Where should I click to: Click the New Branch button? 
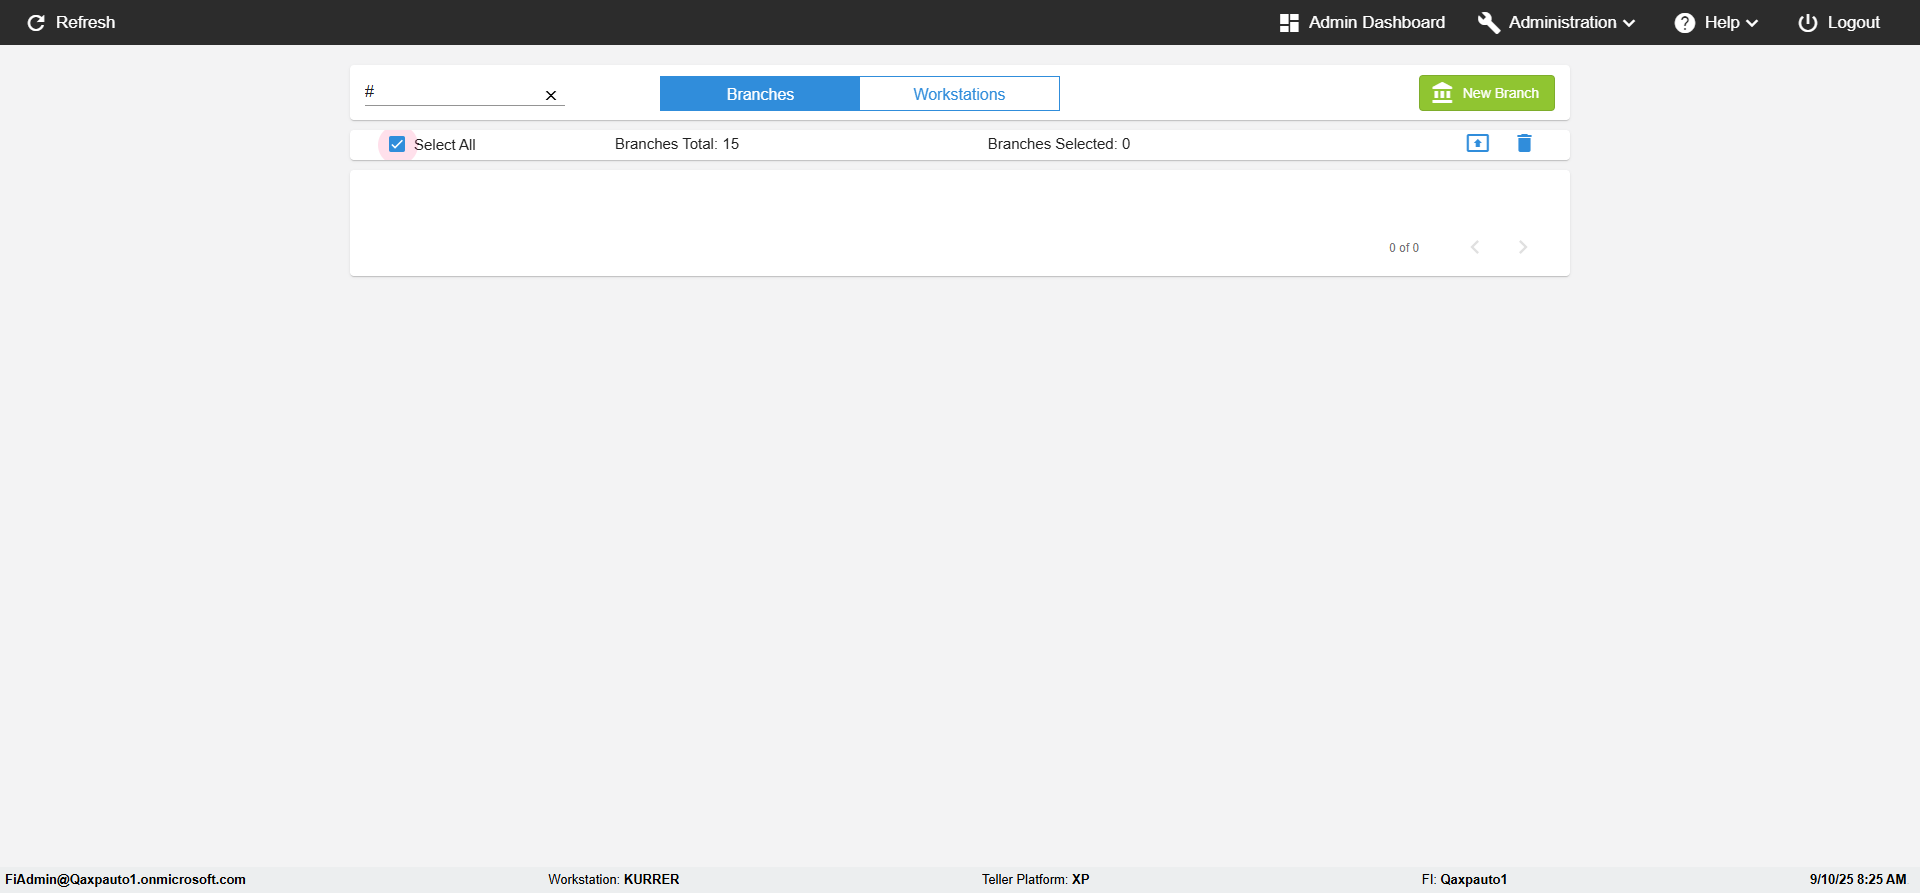pyautogui.click(x=1487, y=93)
